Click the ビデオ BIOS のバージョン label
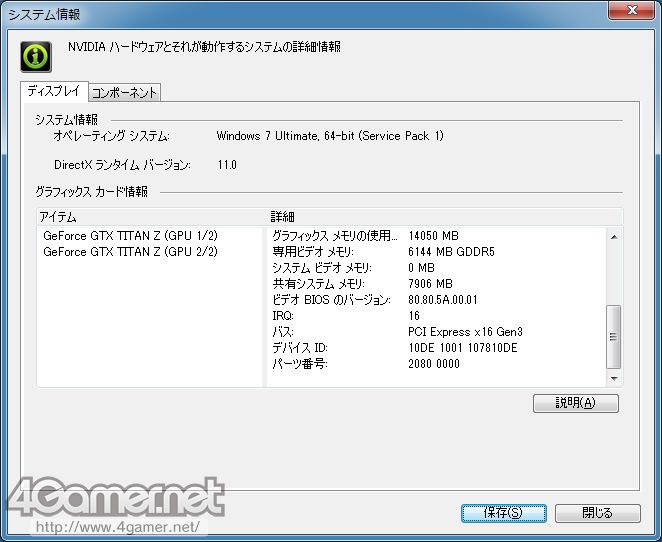The height and width of the screenshot is (542, 662). point(331,300)
